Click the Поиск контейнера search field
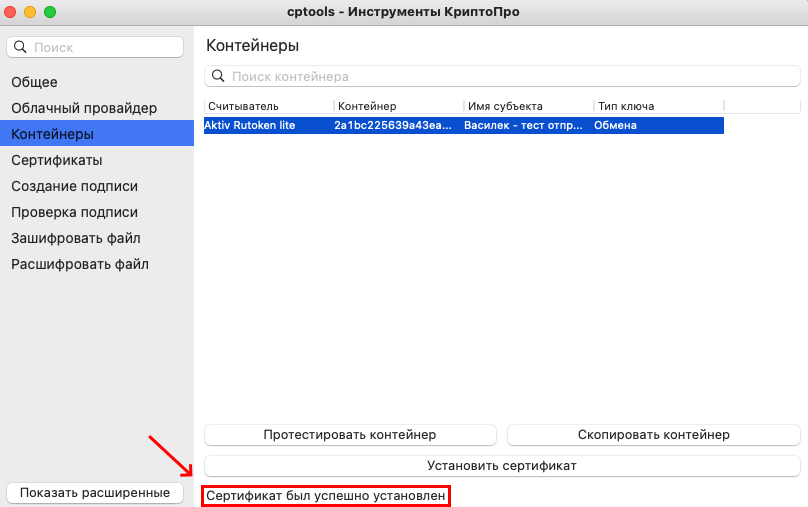Screen dimensions: 808x507 502,76
